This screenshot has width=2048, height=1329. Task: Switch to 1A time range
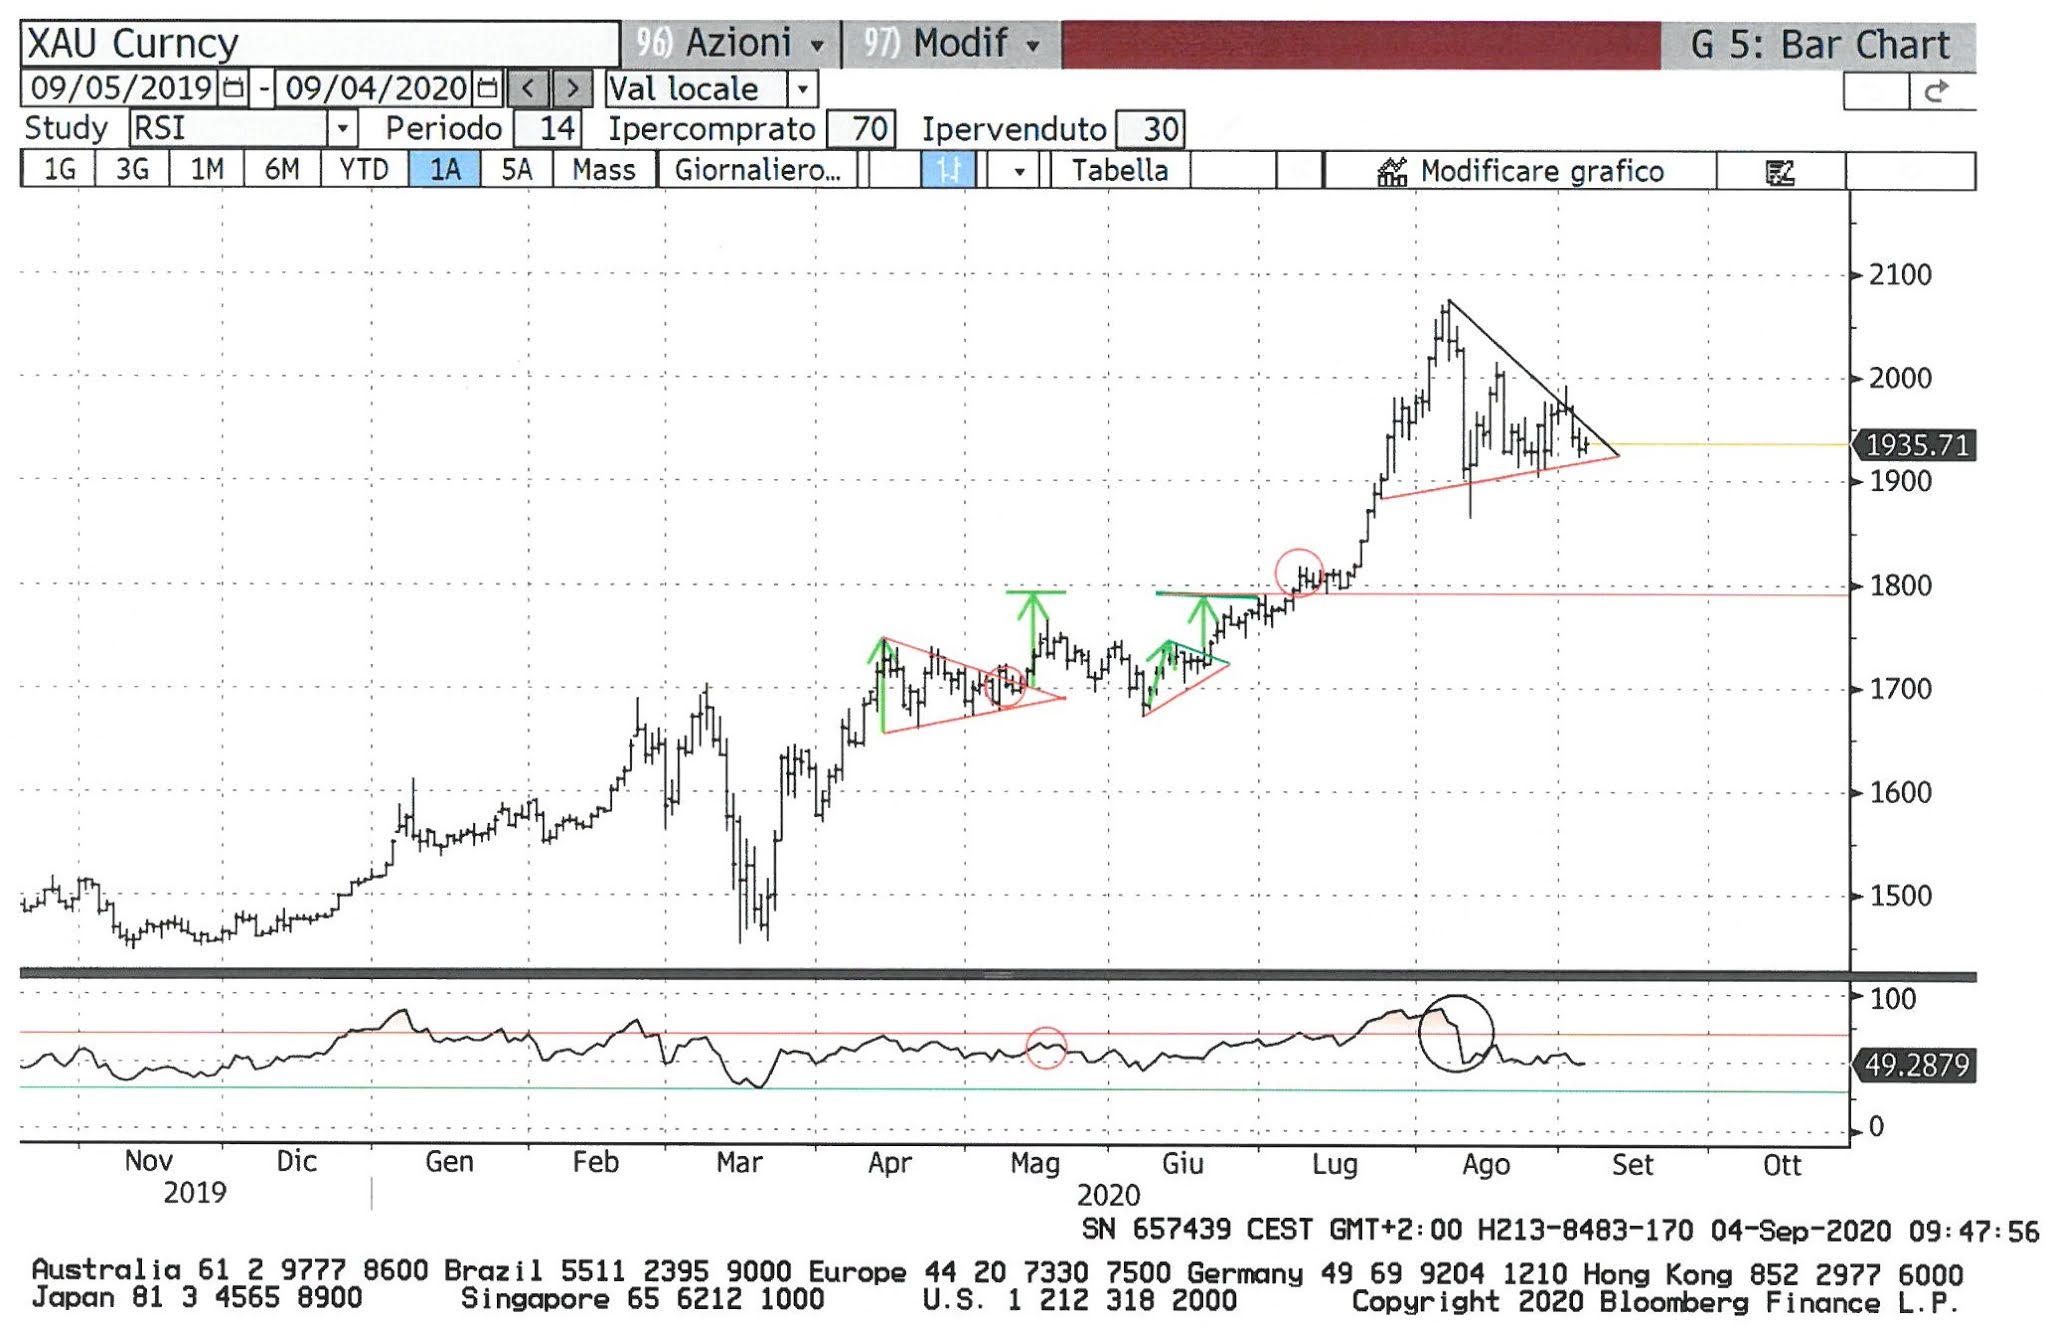pos(444,170)
